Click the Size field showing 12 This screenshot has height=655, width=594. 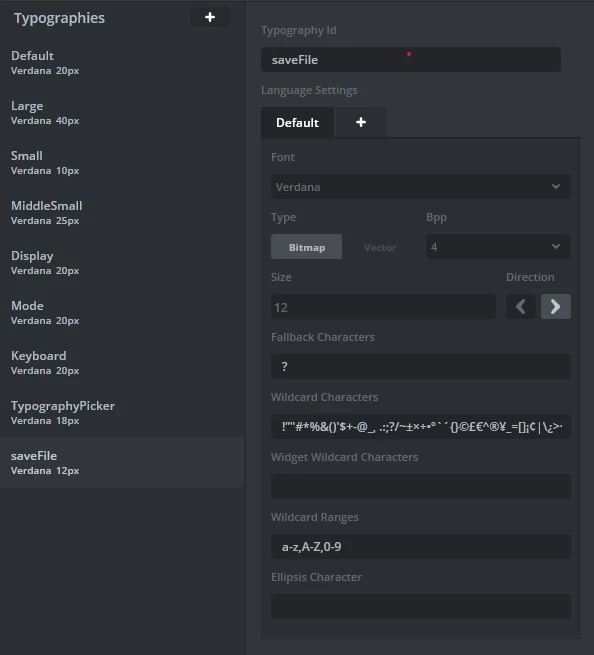pyautogui.click(x=383, y=307)
